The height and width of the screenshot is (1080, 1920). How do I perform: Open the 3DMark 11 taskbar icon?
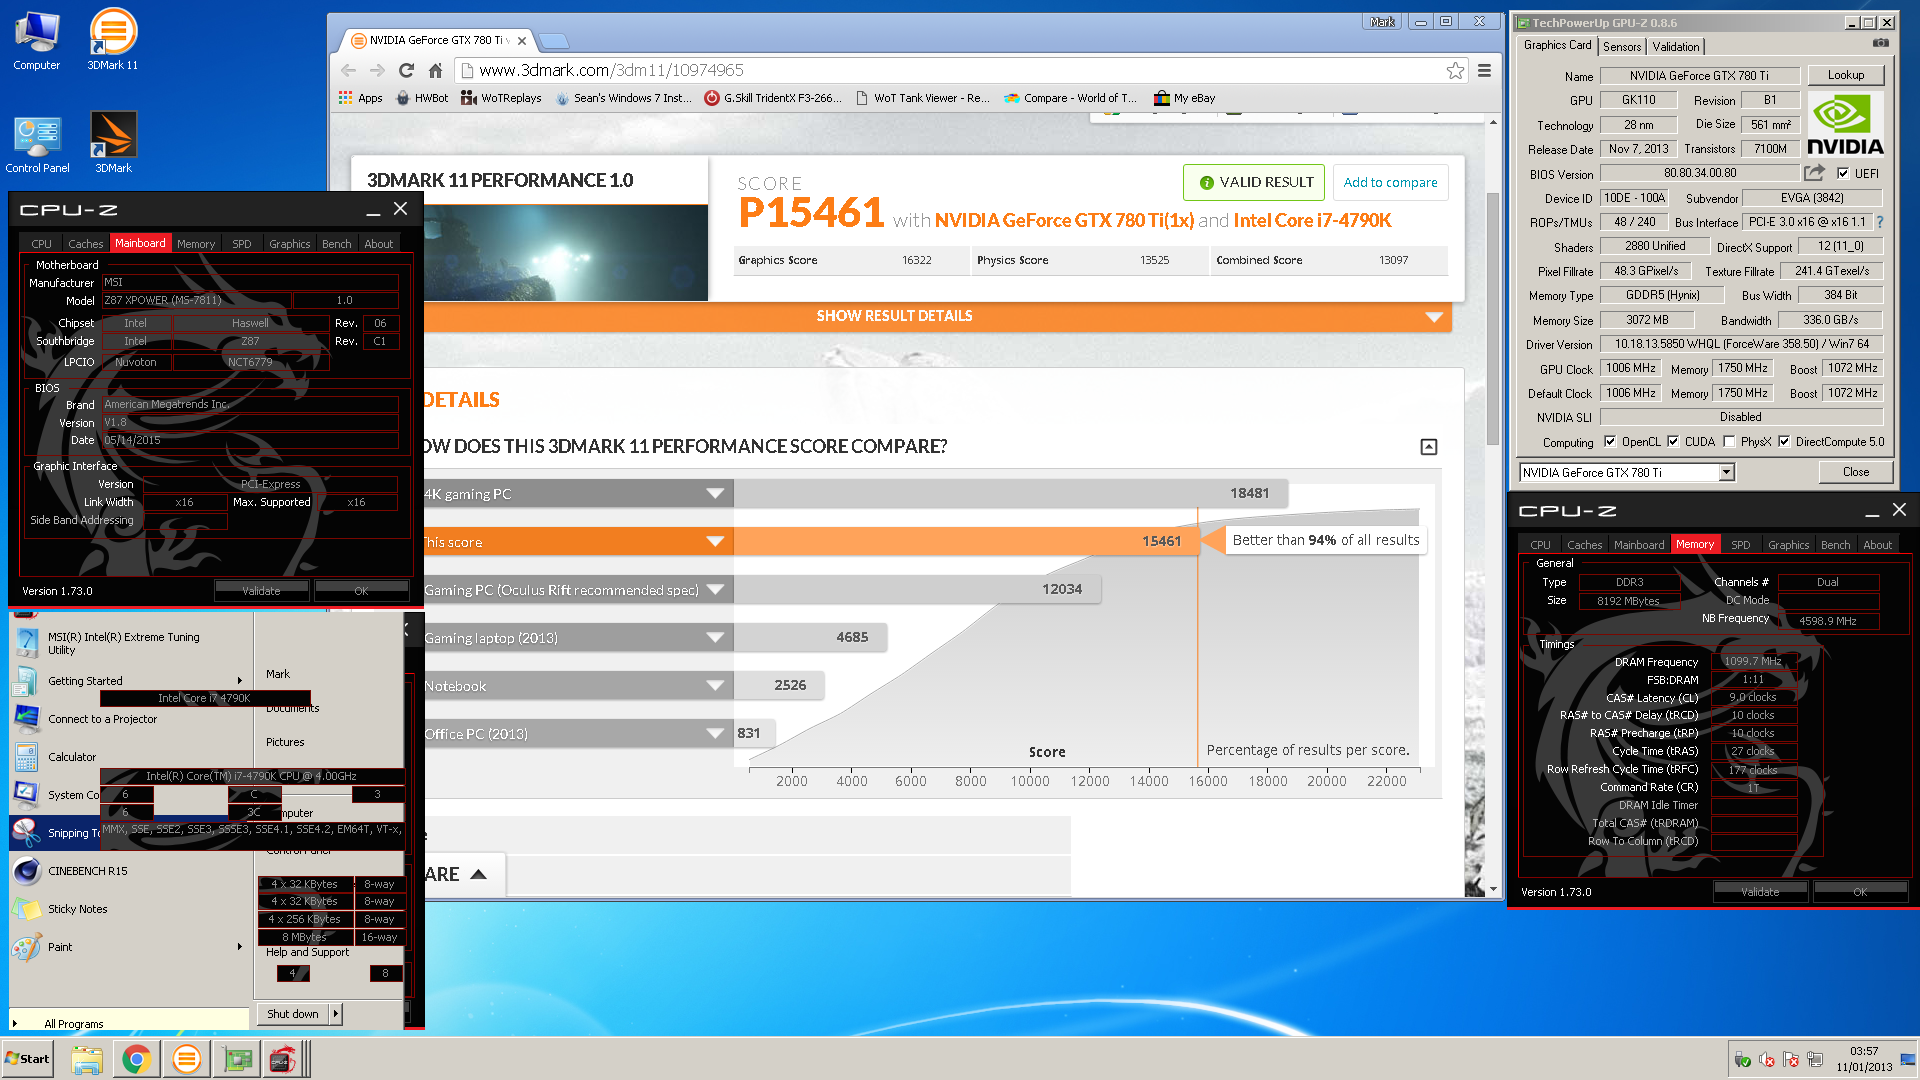187,1059
